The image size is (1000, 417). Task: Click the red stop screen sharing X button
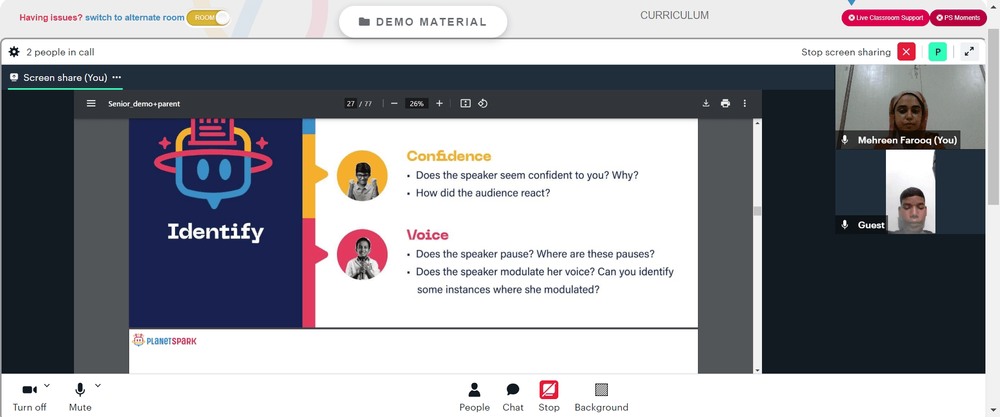(906, 52)
